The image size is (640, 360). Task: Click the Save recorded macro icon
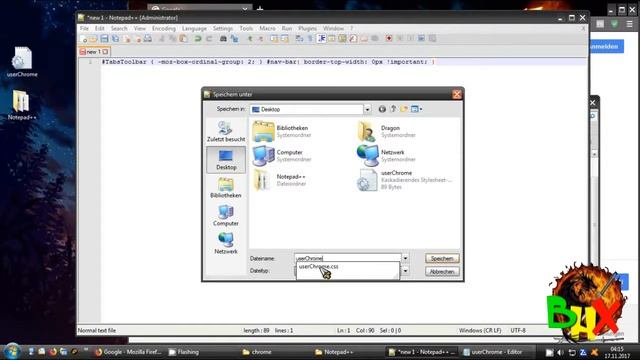point(432,39)
